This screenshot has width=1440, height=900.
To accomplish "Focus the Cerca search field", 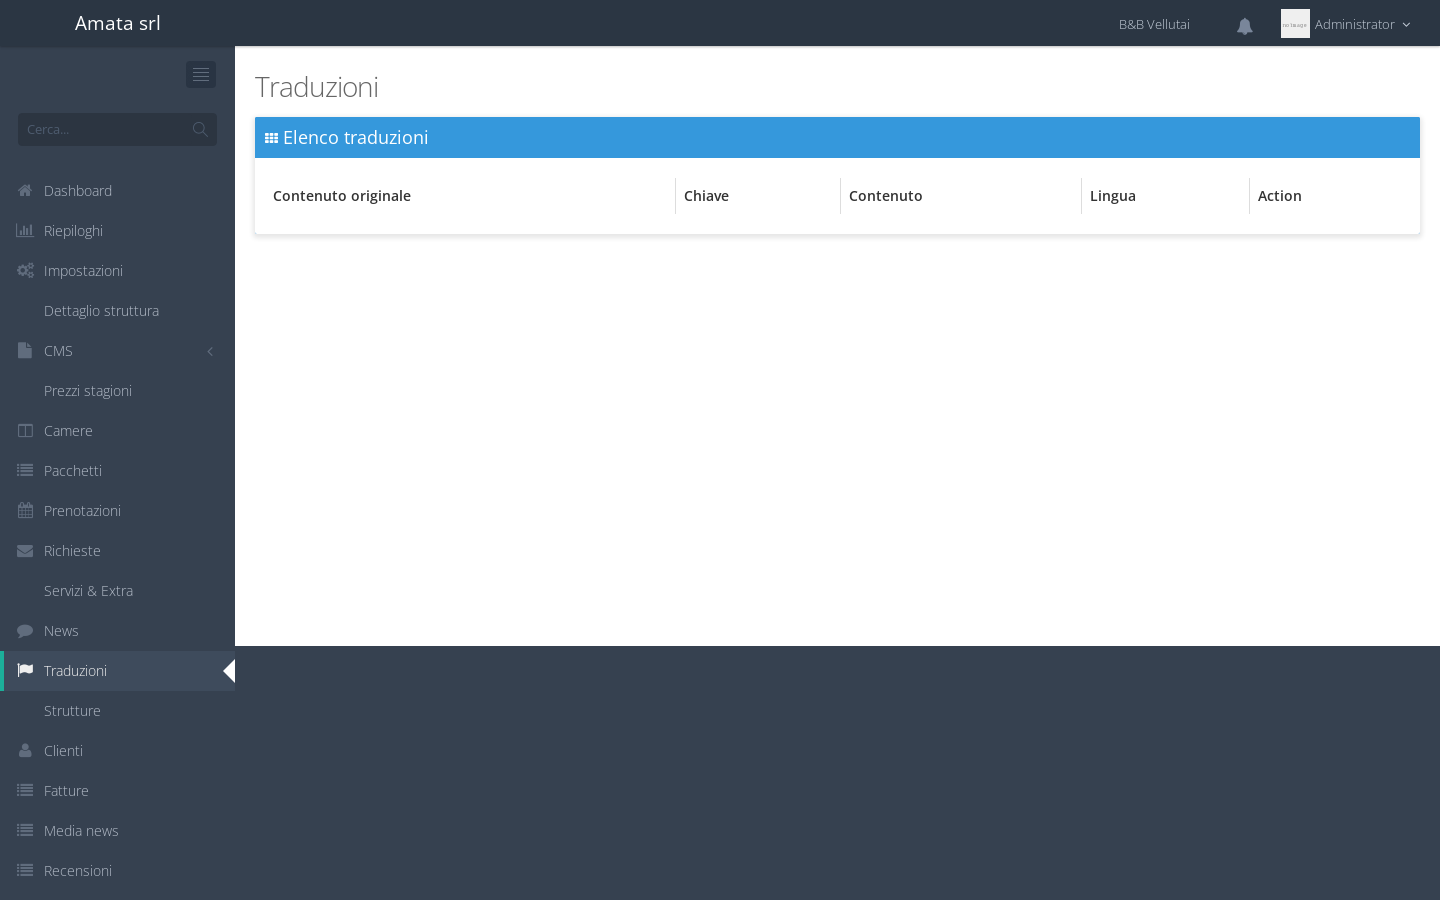I will 117,129.
